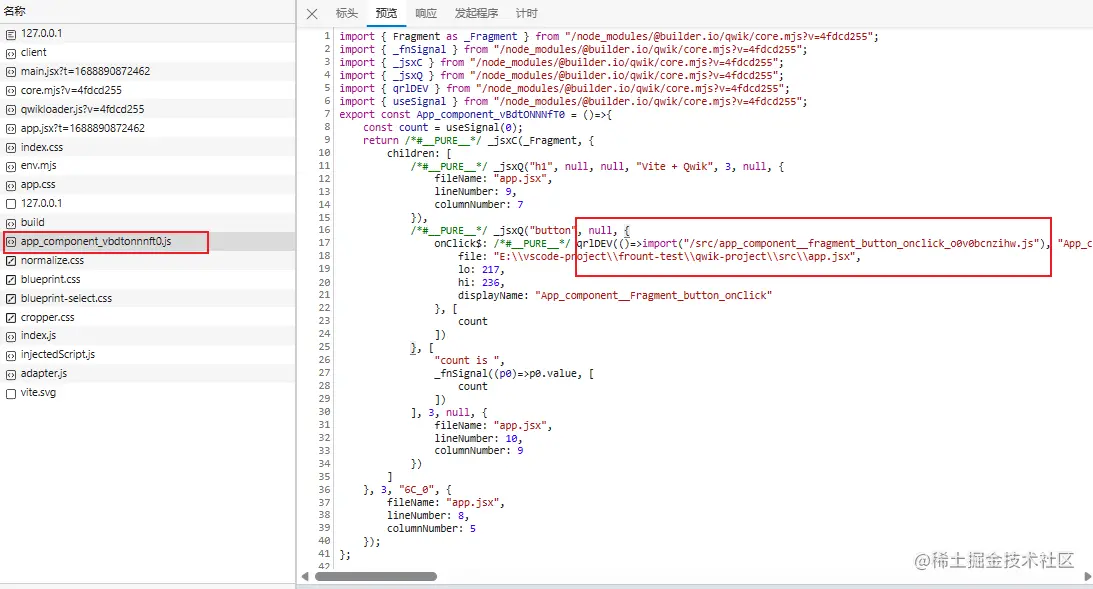
Task: Select the build request row
Action: (x=147, y=222)
